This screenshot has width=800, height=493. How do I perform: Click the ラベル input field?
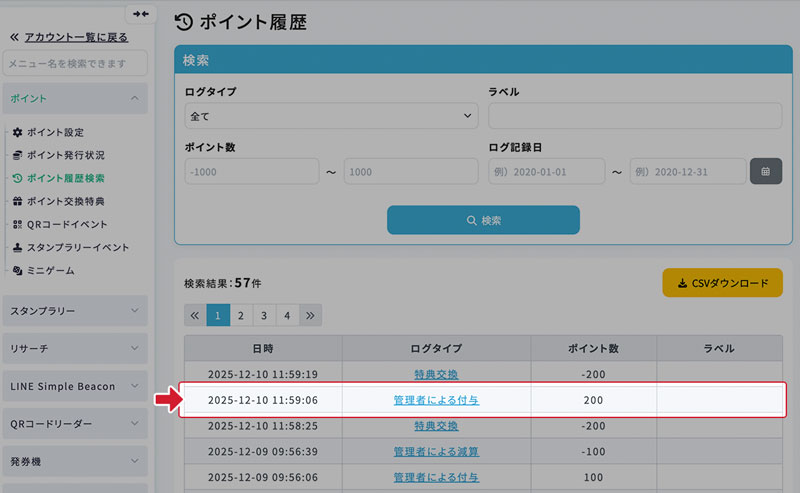point(635,117)
